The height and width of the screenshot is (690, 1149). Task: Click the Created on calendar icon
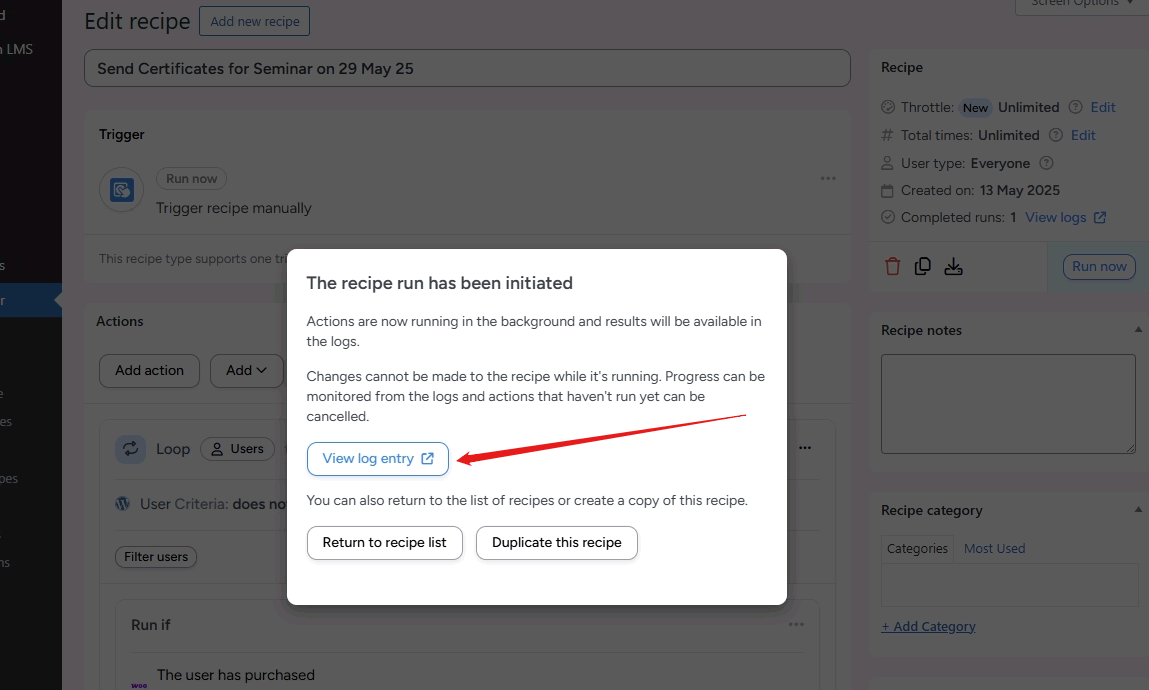pyautogui.click(x=887, y=190)
